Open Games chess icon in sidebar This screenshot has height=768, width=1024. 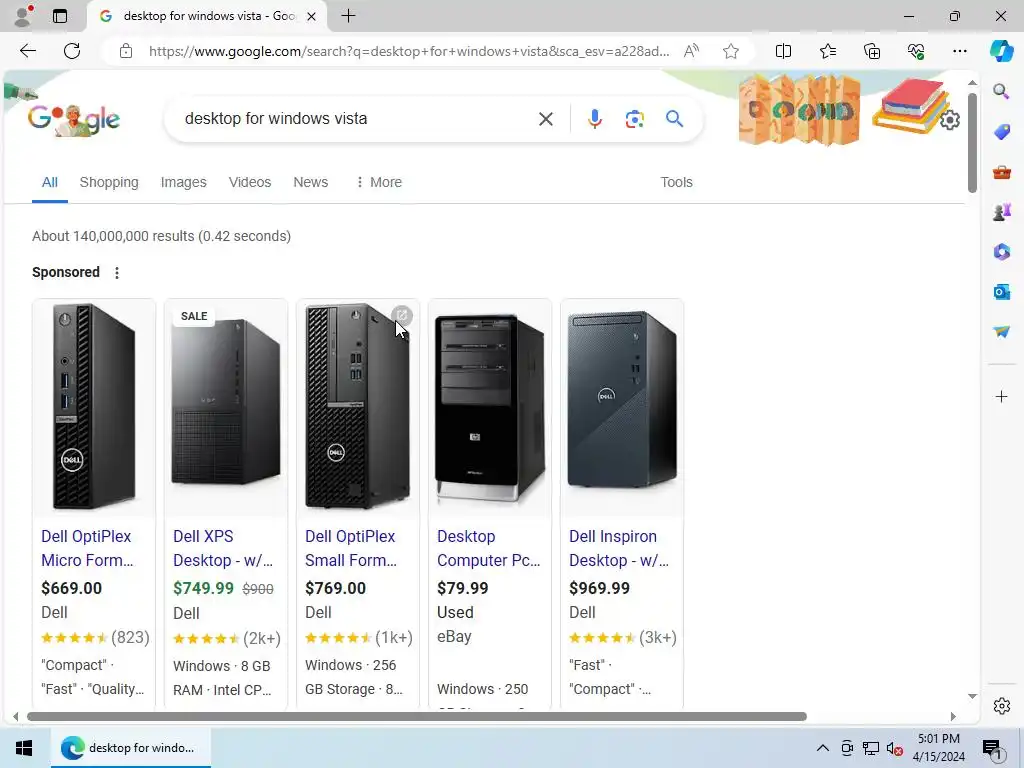coord(1001,212)
